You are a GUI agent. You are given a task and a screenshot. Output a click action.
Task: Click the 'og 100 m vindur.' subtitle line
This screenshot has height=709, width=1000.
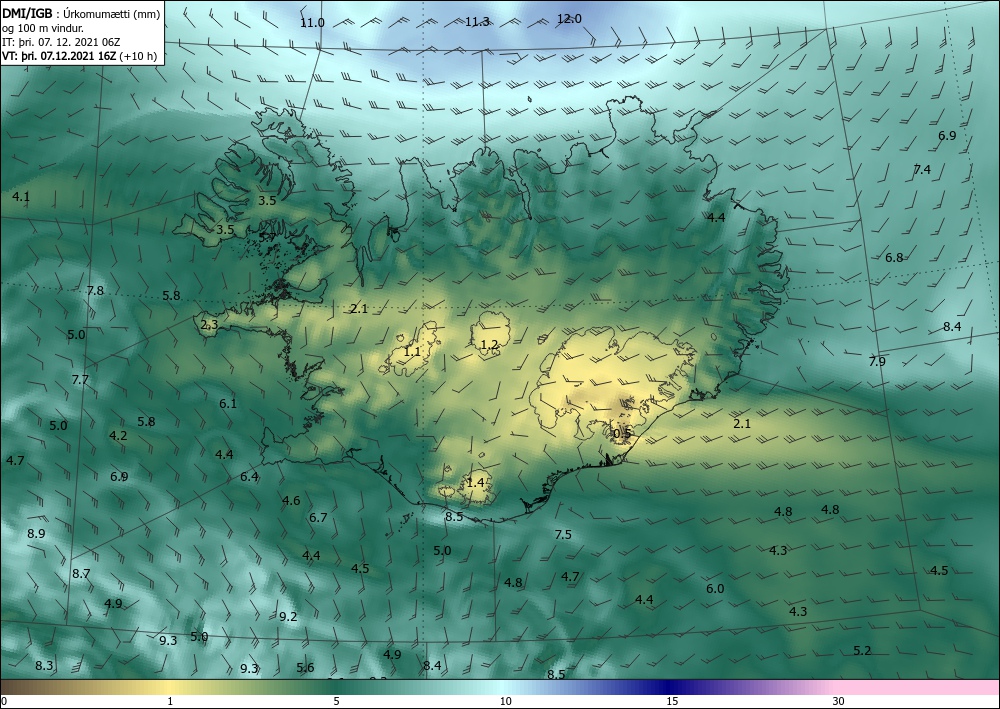[x=43, y=27]
